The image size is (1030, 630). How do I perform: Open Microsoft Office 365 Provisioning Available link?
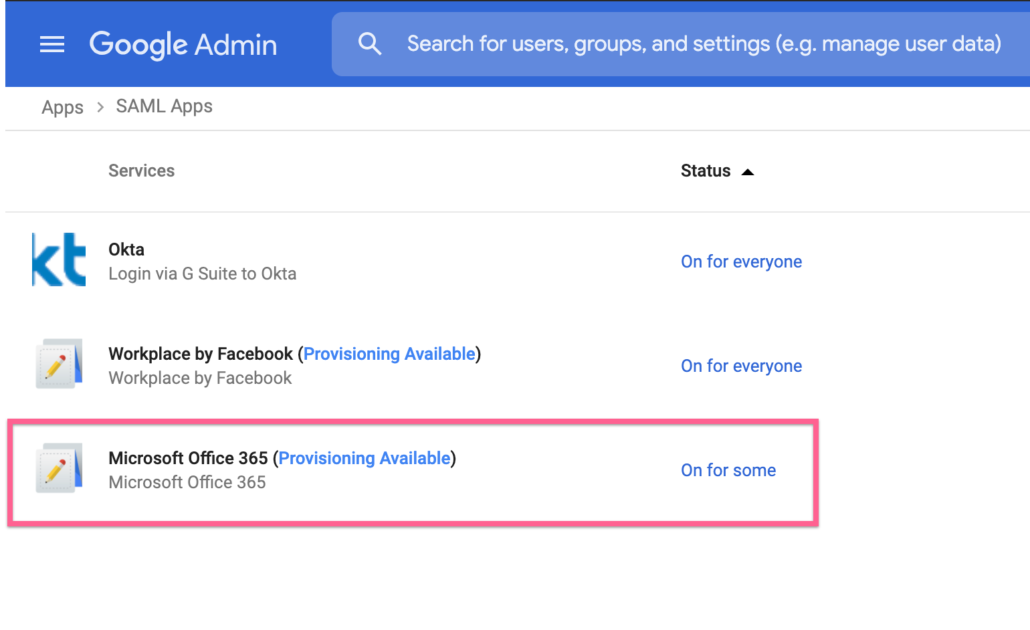(x=364, y=459)
